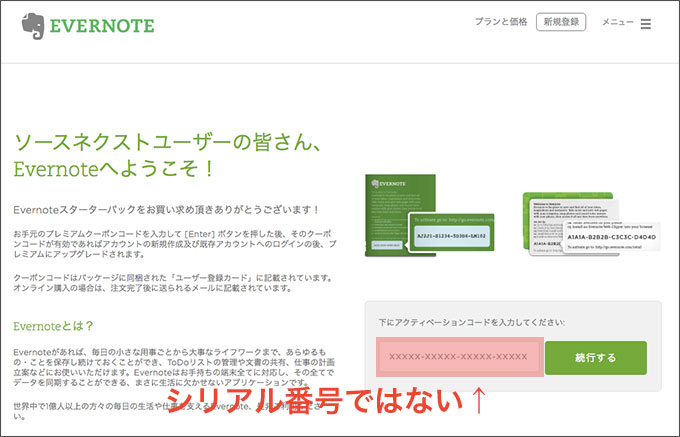Click the Evernoteスターターパック thank-you line
The height and width of the screenshot is (437, 680).
(166, 210)
